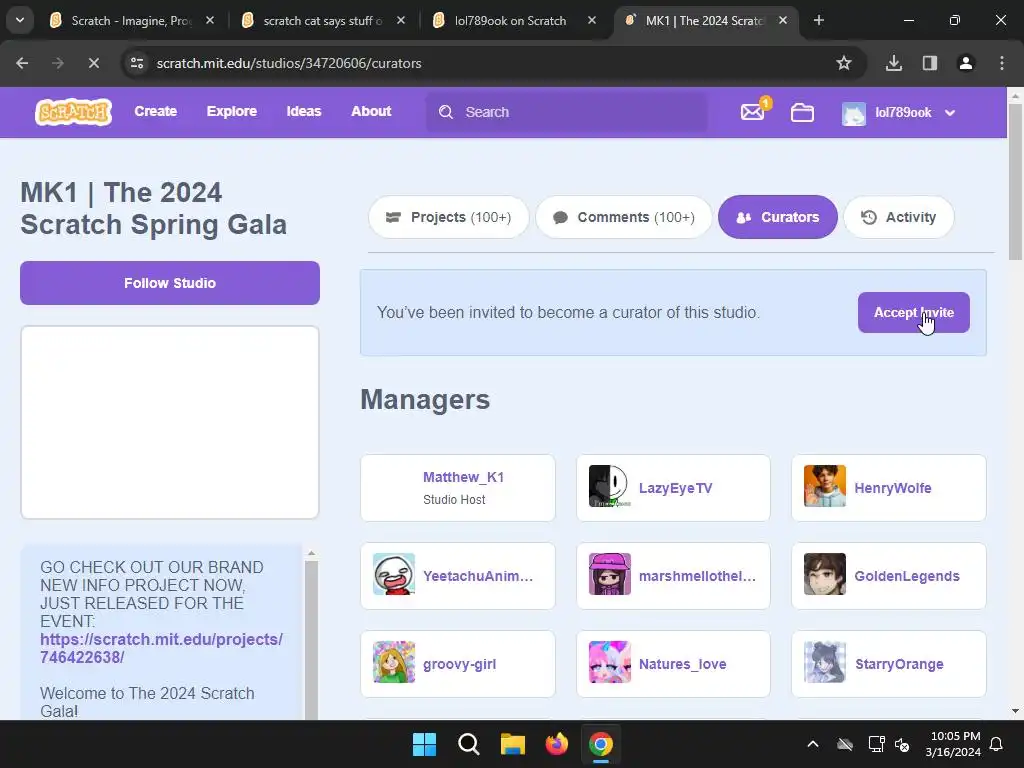Click the browser Back arrow
The width and height of the screenshot is (1024, 768).
point(22,63)
